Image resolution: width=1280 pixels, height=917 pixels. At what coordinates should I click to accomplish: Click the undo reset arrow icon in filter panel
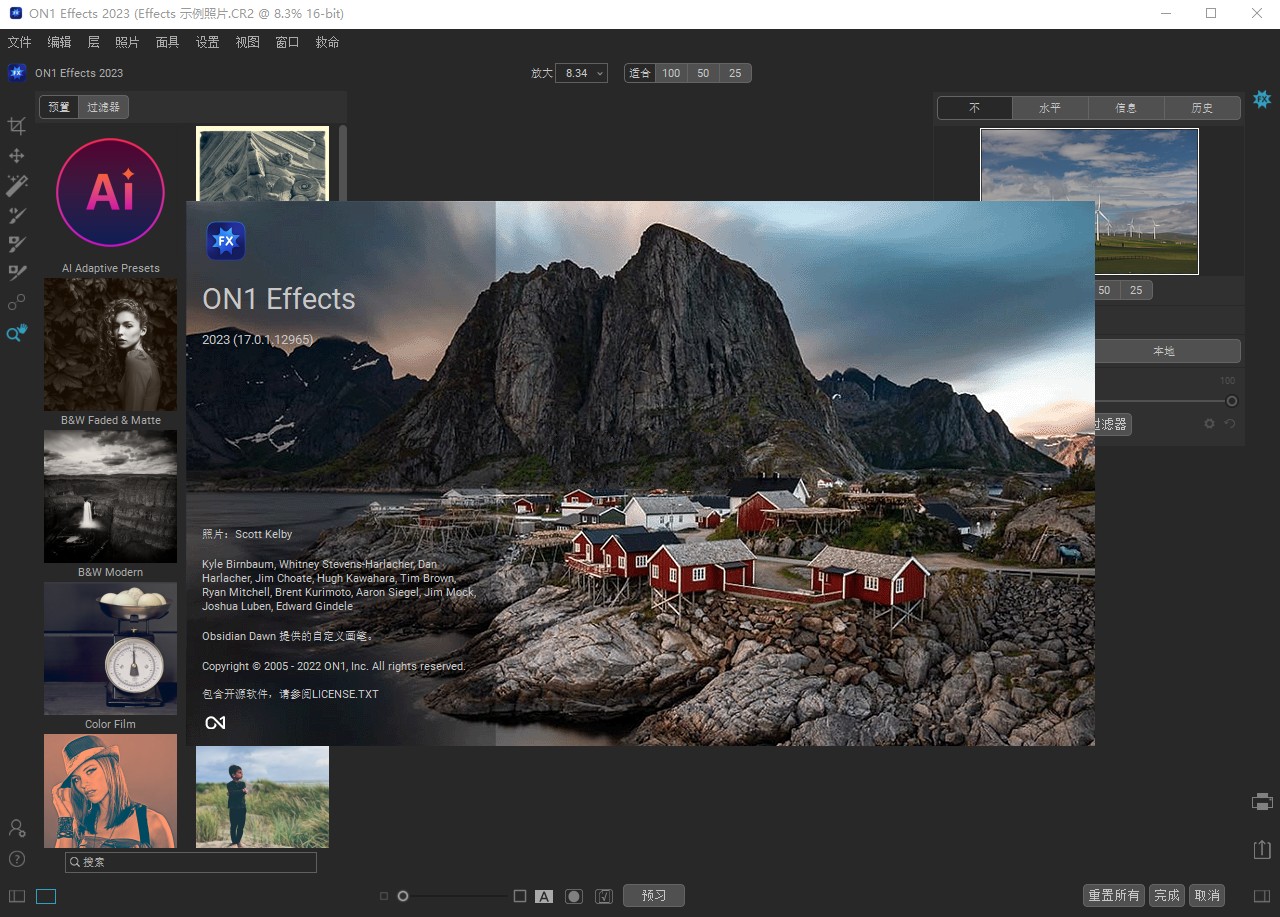[x=1230, y=424]
